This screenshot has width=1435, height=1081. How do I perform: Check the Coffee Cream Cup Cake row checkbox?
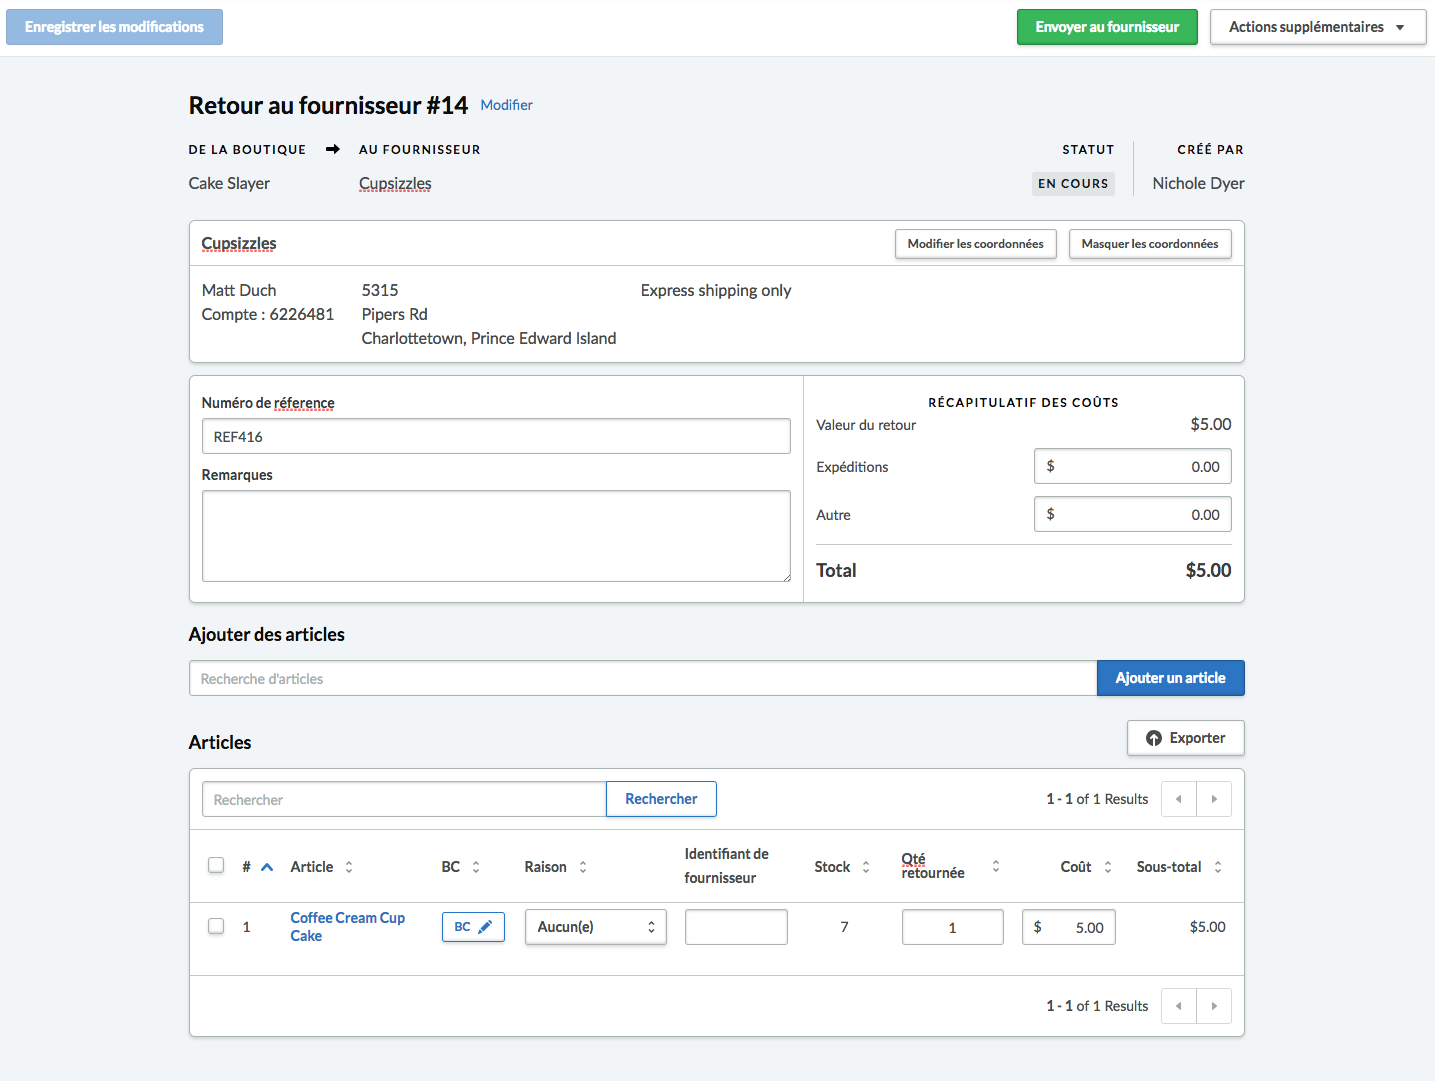click(216, 926)
